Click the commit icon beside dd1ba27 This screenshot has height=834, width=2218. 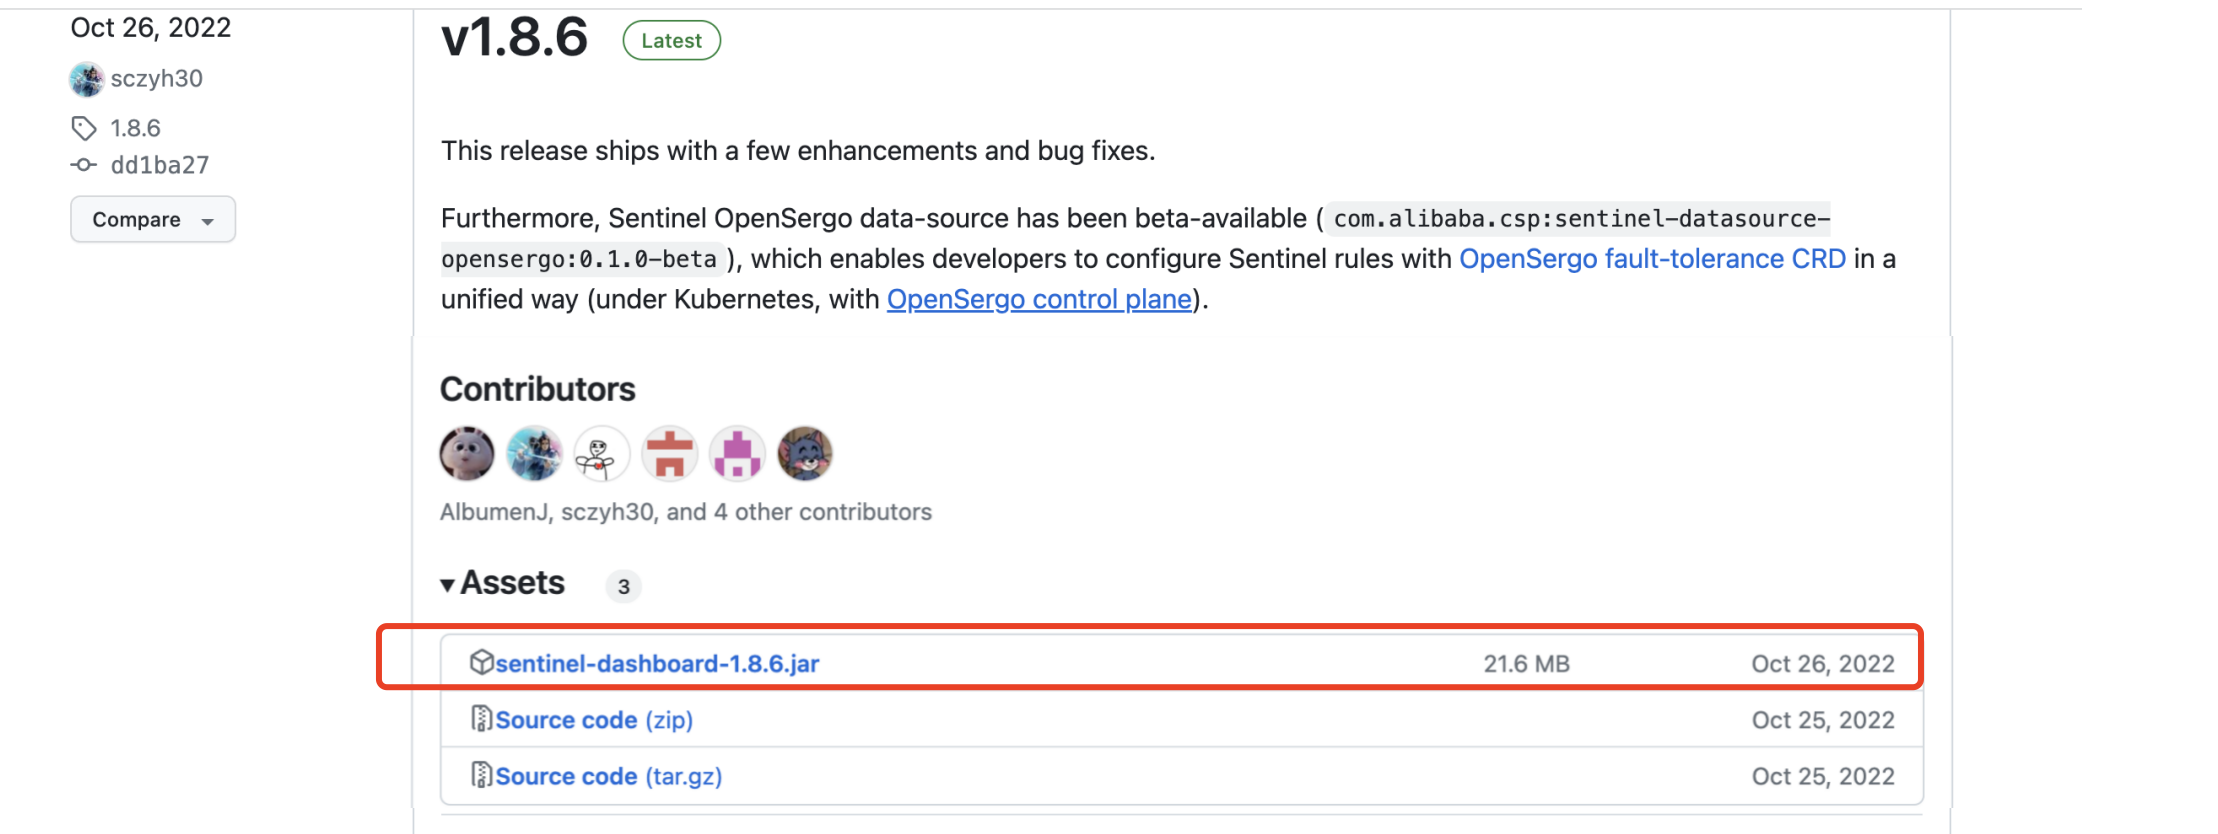coord(84,165)
